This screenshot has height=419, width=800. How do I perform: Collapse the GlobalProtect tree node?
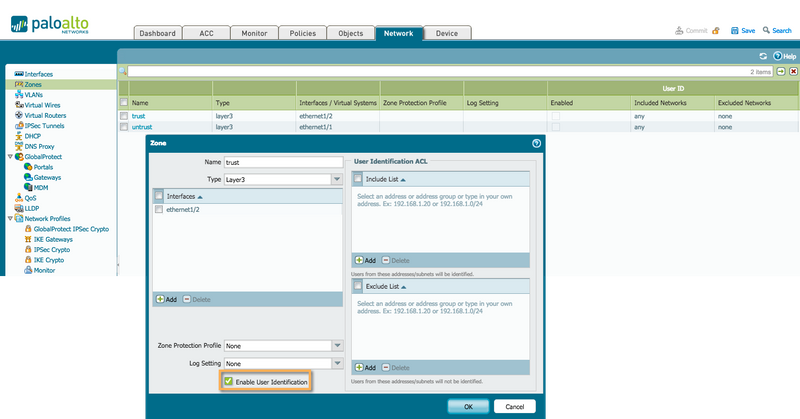pos(10,157)
